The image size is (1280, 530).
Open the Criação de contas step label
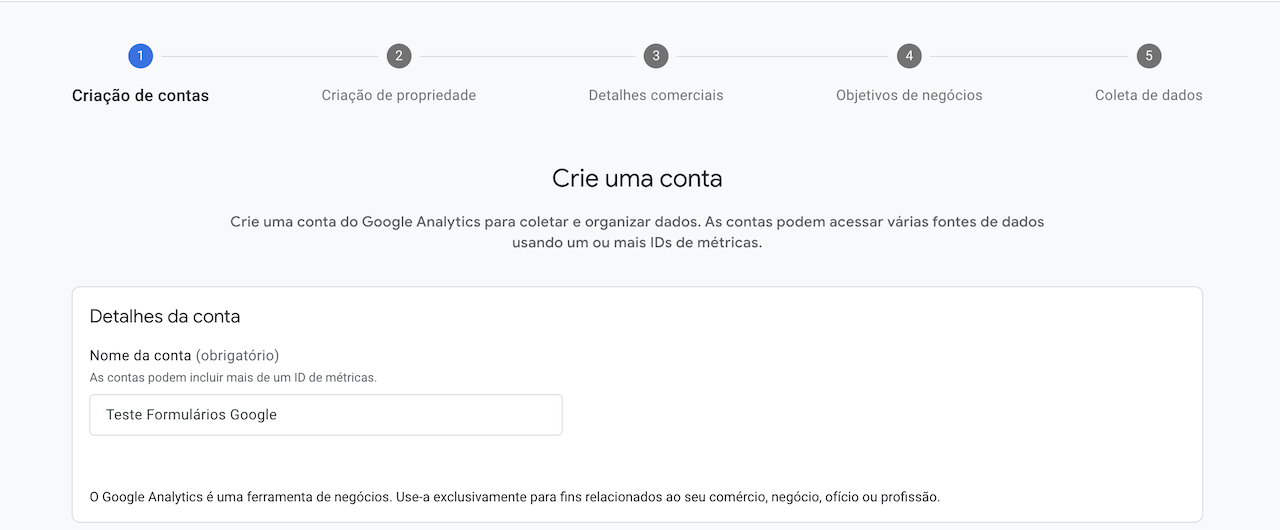(141, 96)
